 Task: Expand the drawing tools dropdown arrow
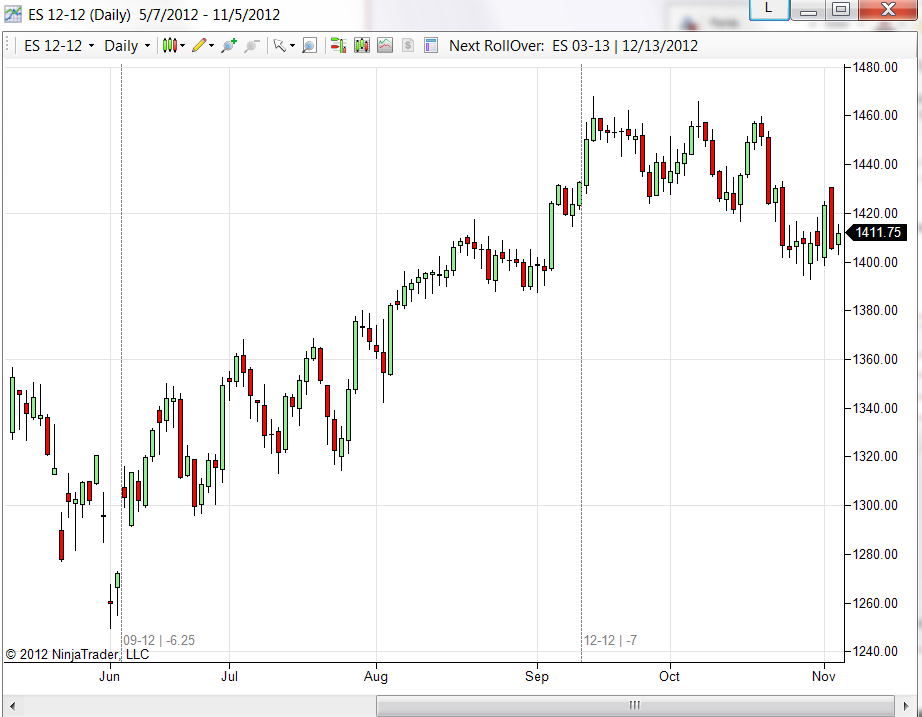212,46
